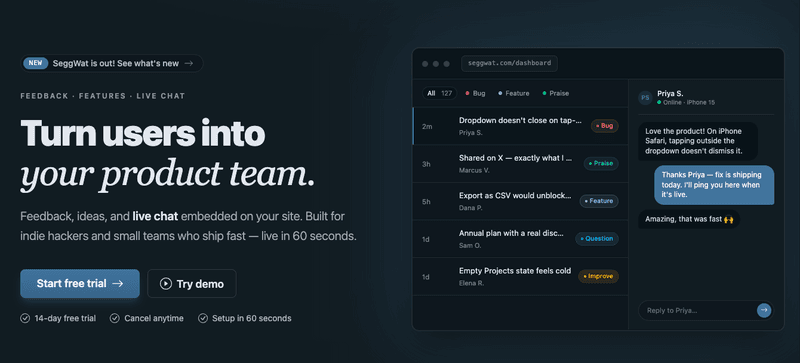800x363 pixels.
Task: Click the checkmark icon beside Cancel anytime
Action: (115, 319)
